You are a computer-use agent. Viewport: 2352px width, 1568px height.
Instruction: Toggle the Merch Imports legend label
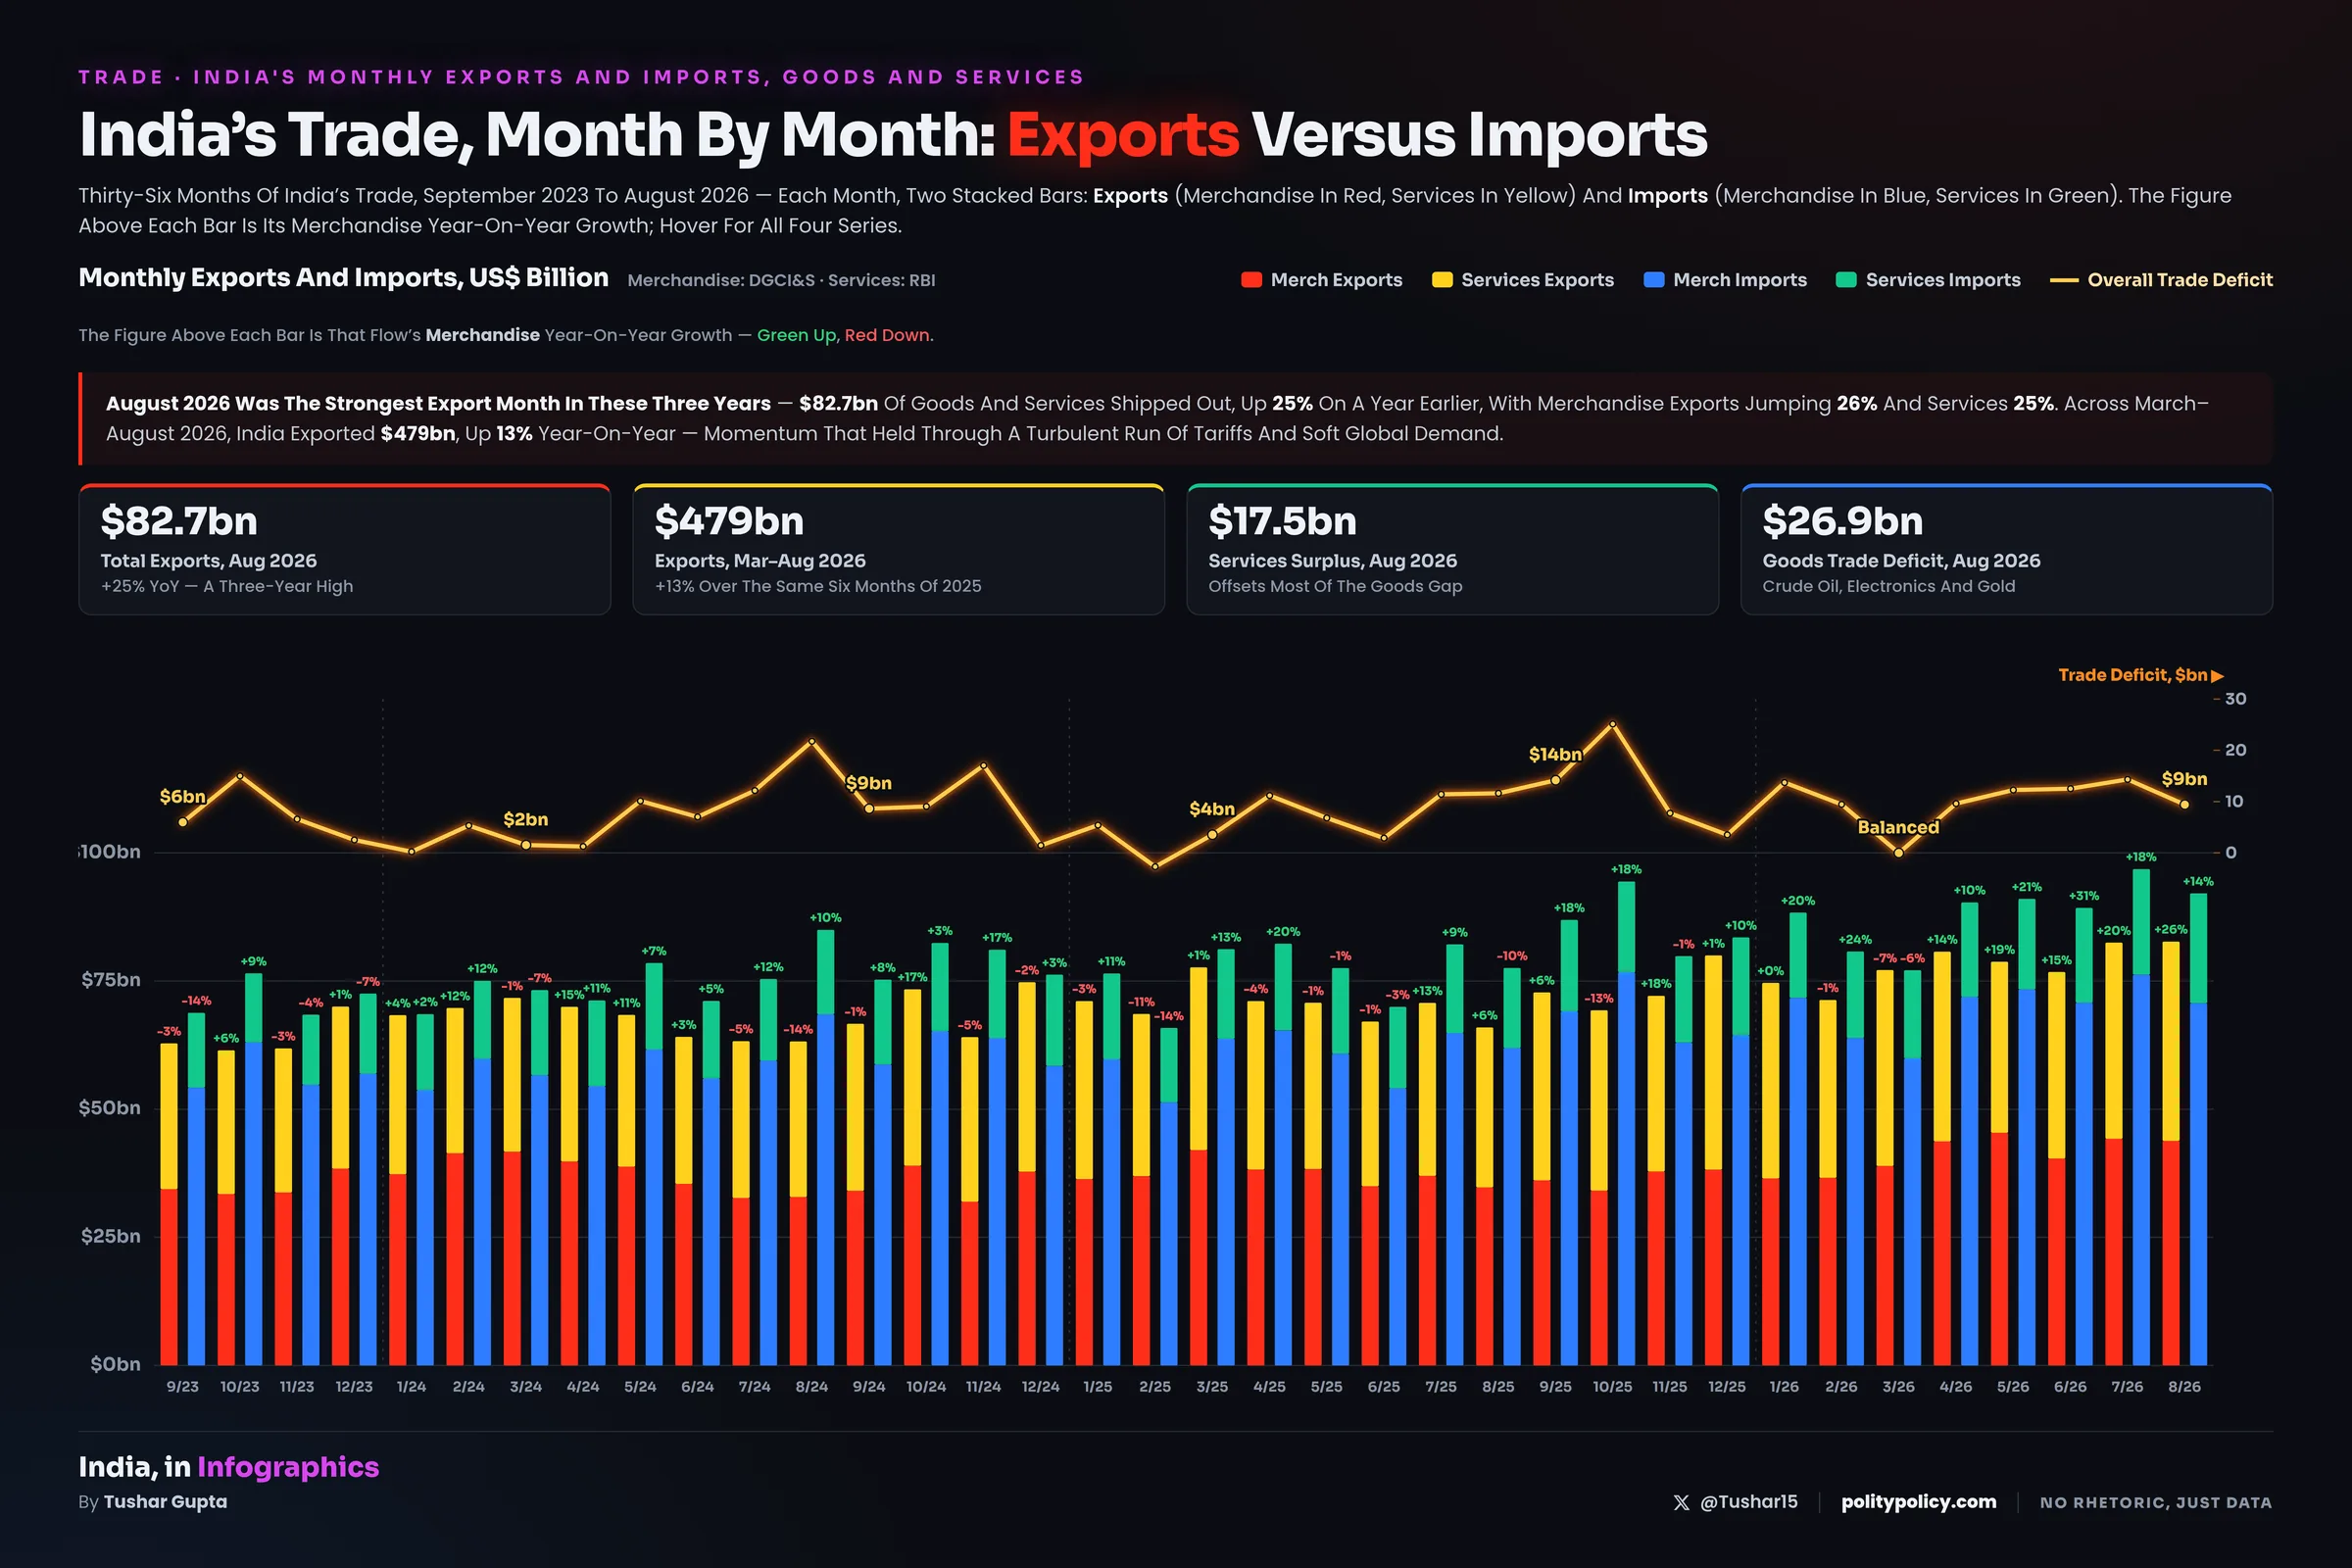[1740, 280]
